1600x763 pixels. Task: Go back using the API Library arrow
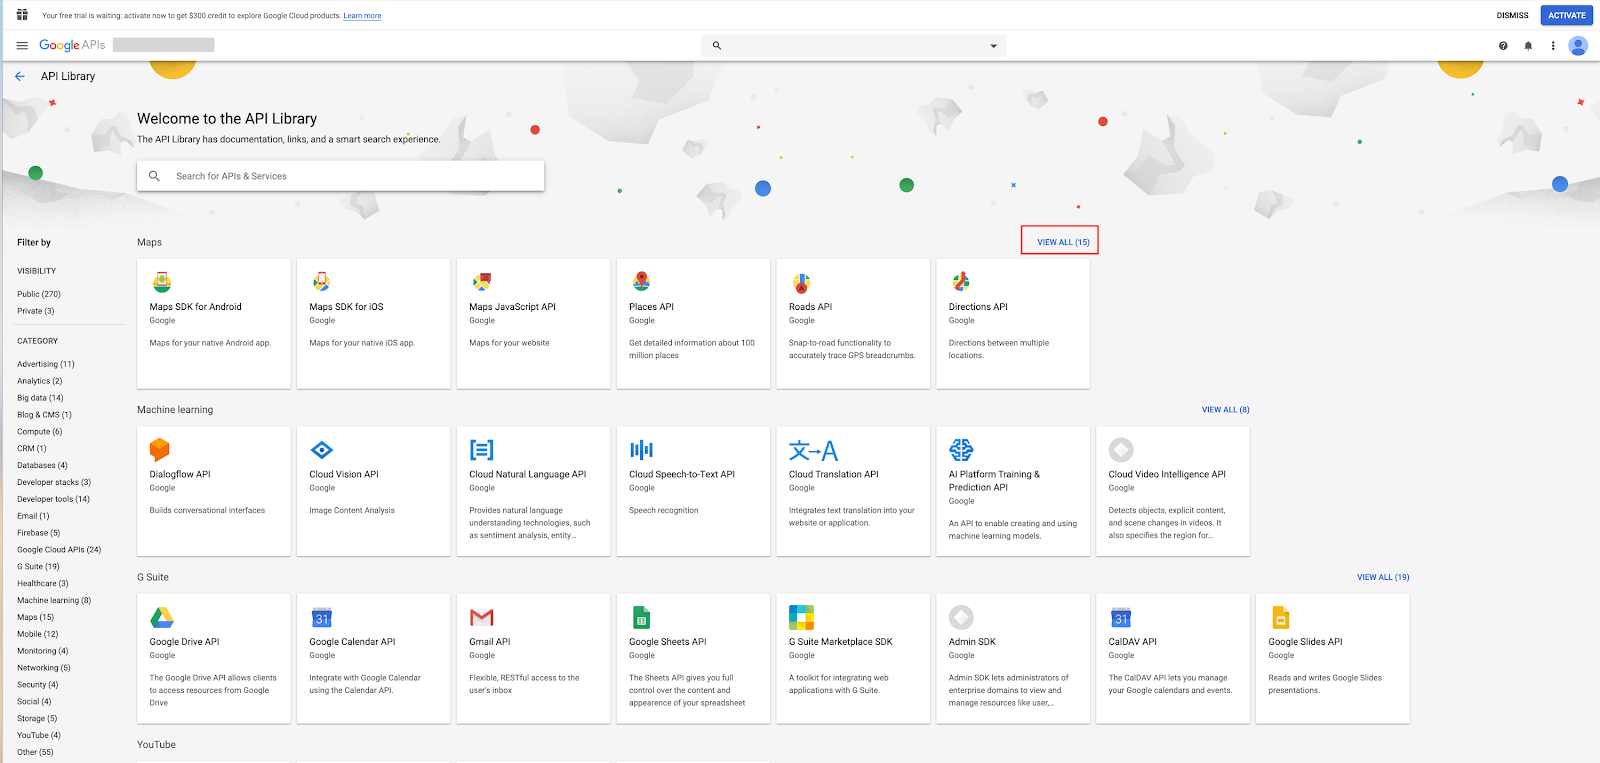click(20, 76)
